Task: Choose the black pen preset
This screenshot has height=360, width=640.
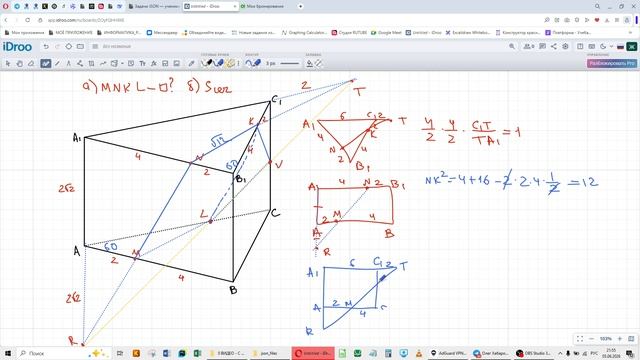Action: coord(207,63)
